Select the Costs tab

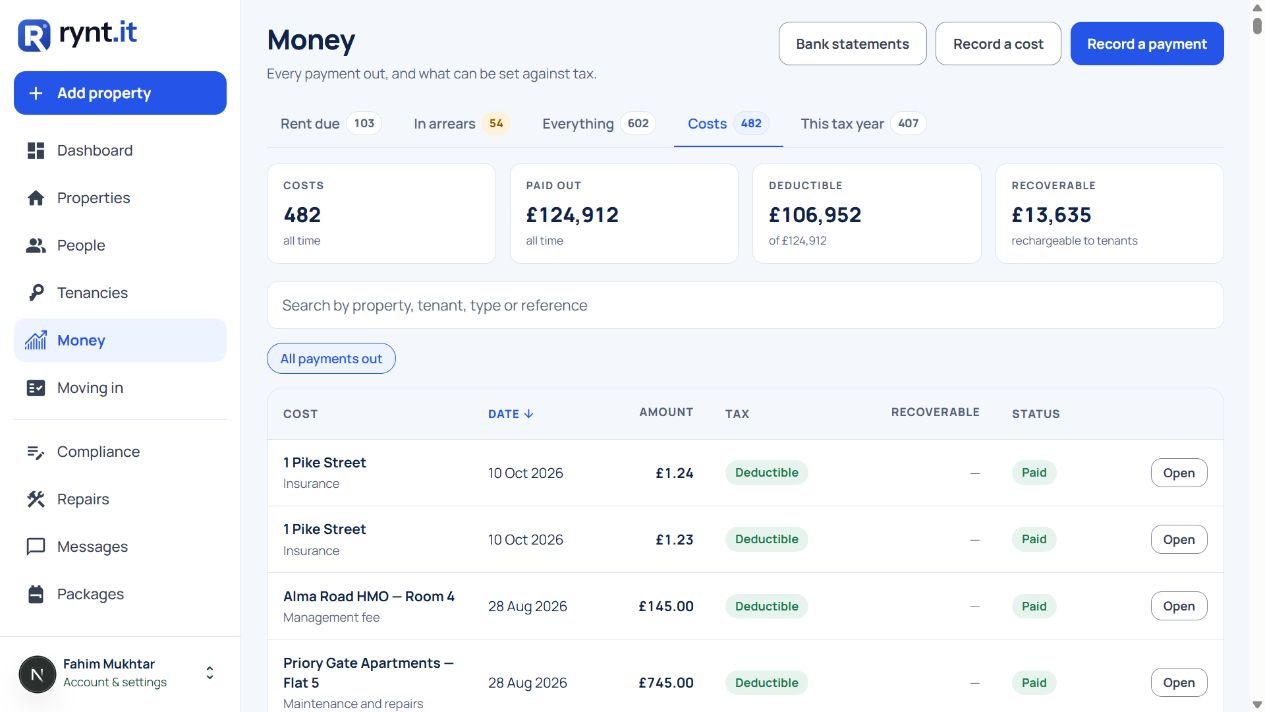coord(728,124)
